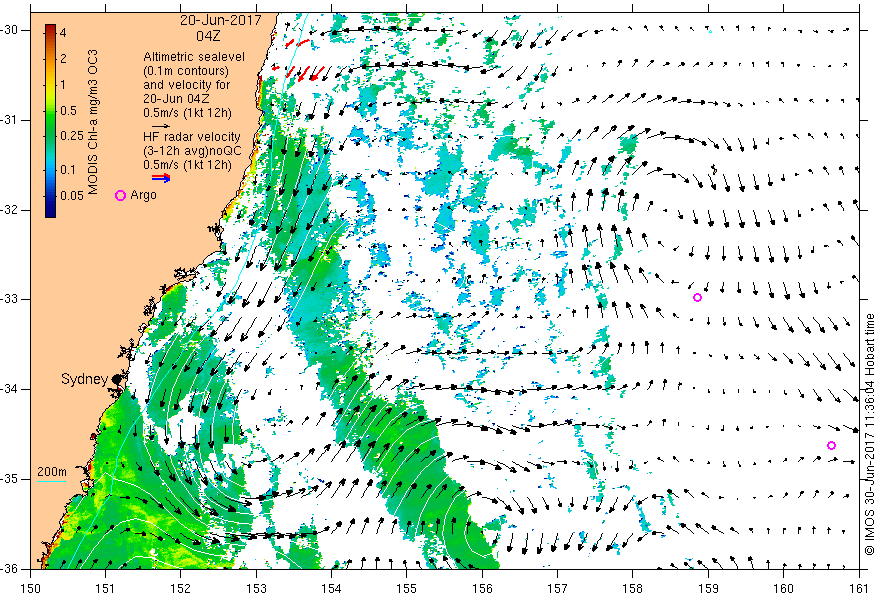Click the black altimetric velocity legend arrow
Screen dimensions: 880x600
[161, 126]
